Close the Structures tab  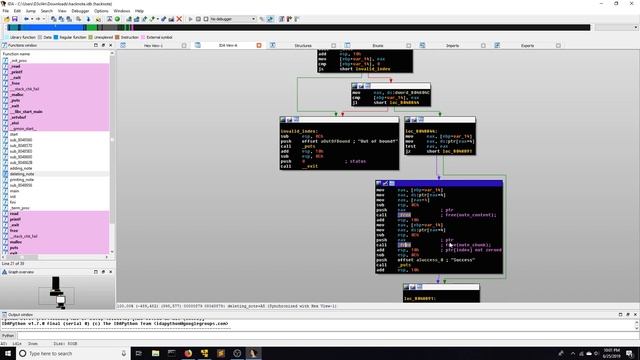[333, 46]
